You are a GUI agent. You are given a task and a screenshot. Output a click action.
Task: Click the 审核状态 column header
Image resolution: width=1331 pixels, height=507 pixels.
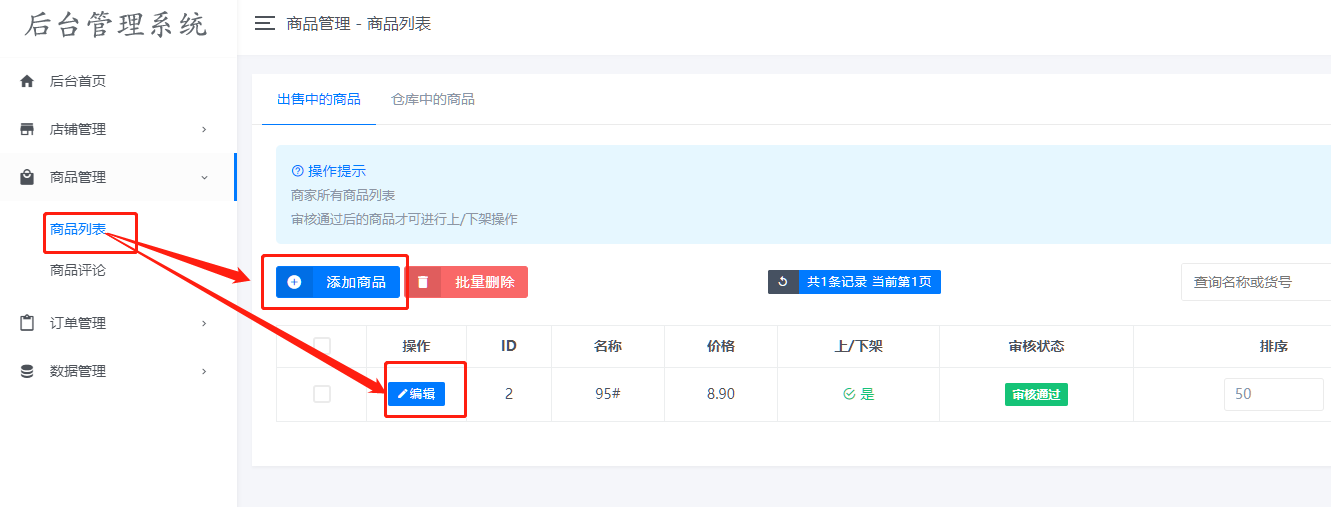[x=1036, y=346]
